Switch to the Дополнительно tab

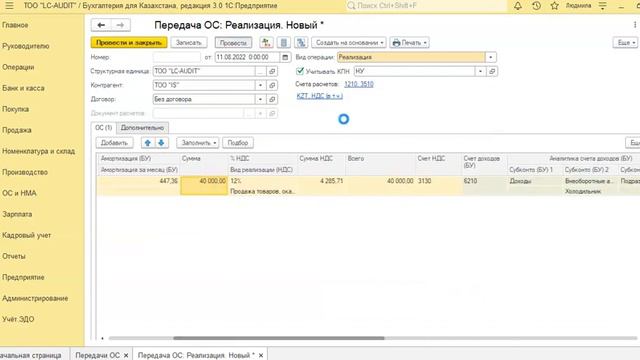click(x=142, y=128)
